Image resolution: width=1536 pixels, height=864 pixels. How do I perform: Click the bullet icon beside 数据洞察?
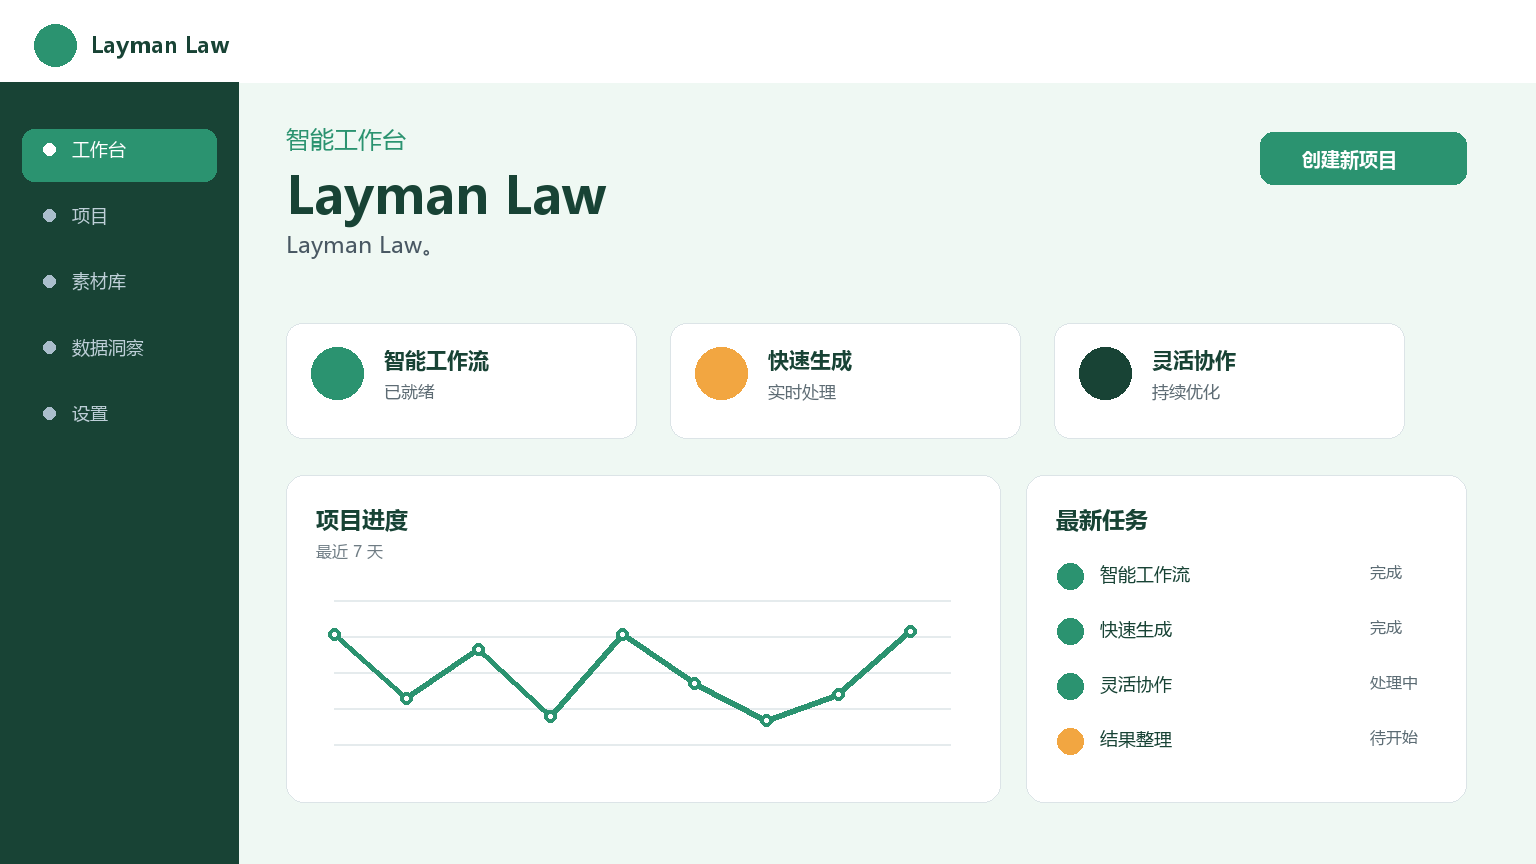coord(49,347)
